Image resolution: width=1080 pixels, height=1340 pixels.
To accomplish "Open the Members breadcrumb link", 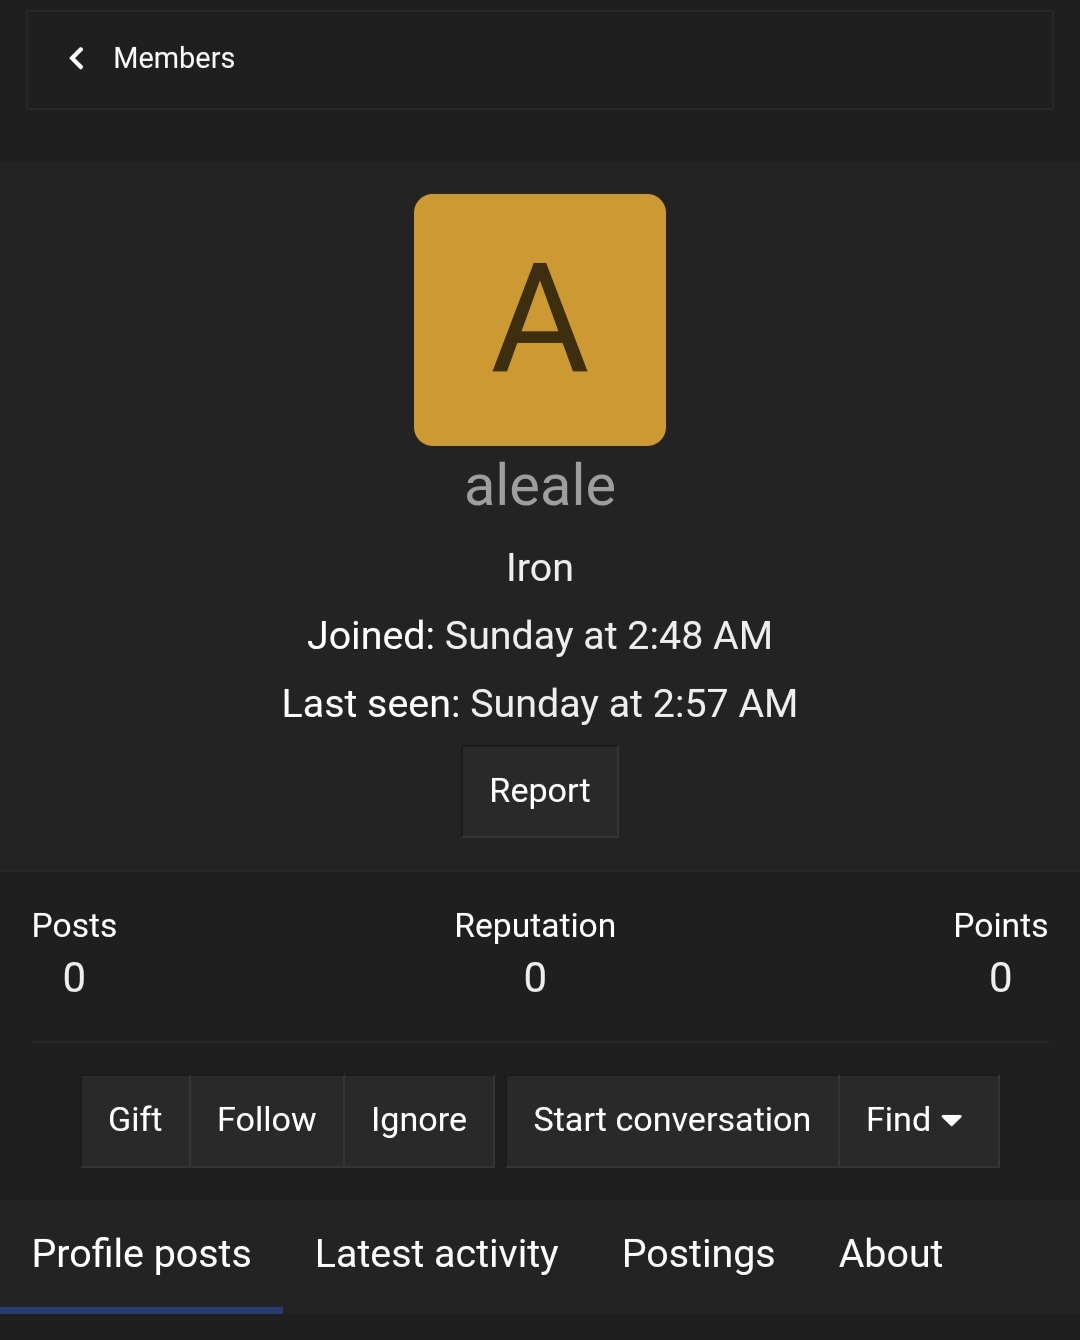I will pyautogui.click(x=174, y=58).
